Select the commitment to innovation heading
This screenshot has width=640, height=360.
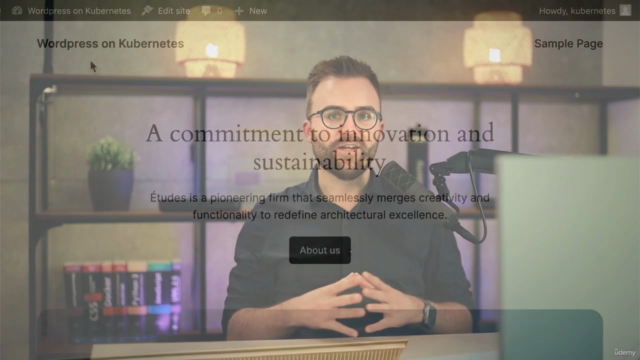pos(320,147)
